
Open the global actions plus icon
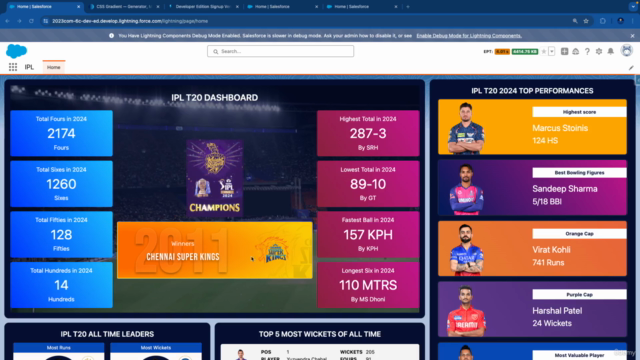(564, 51)
